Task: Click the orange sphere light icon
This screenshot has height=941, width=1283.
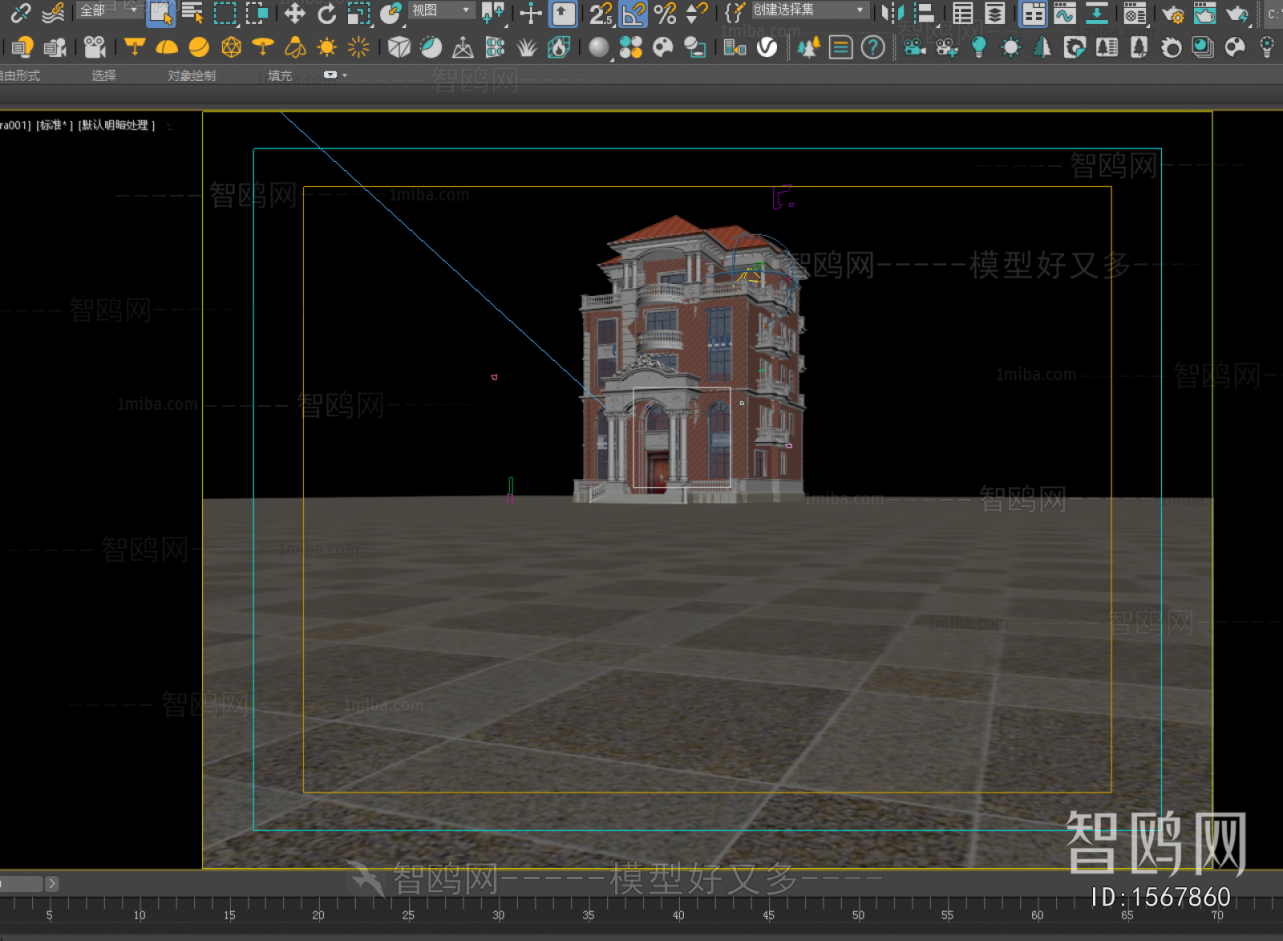Action: pyautogui.click(x=199, y=47)
